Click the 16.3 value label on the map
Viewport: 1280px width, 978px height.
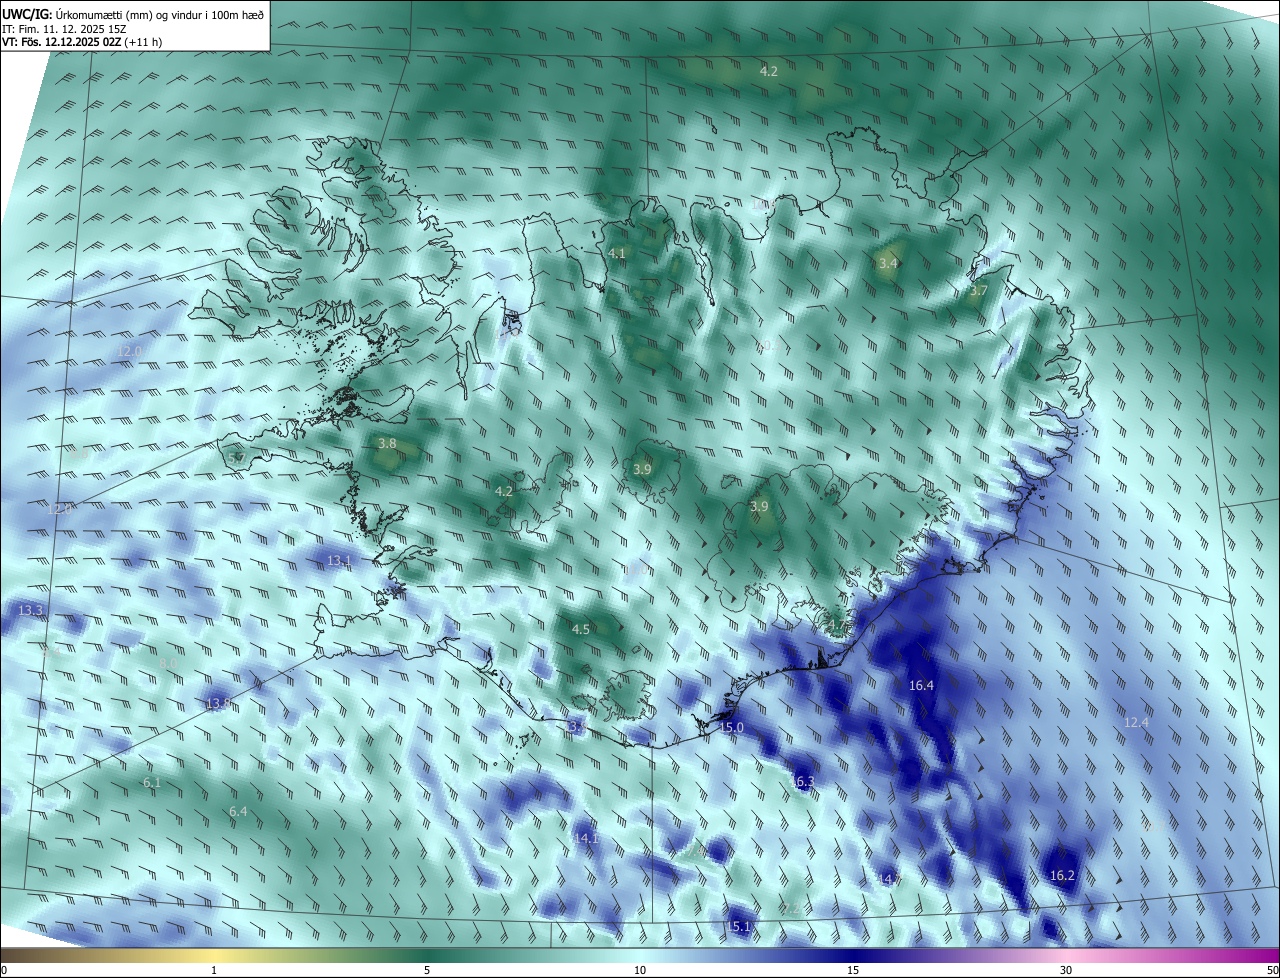(x=801, y=781)
